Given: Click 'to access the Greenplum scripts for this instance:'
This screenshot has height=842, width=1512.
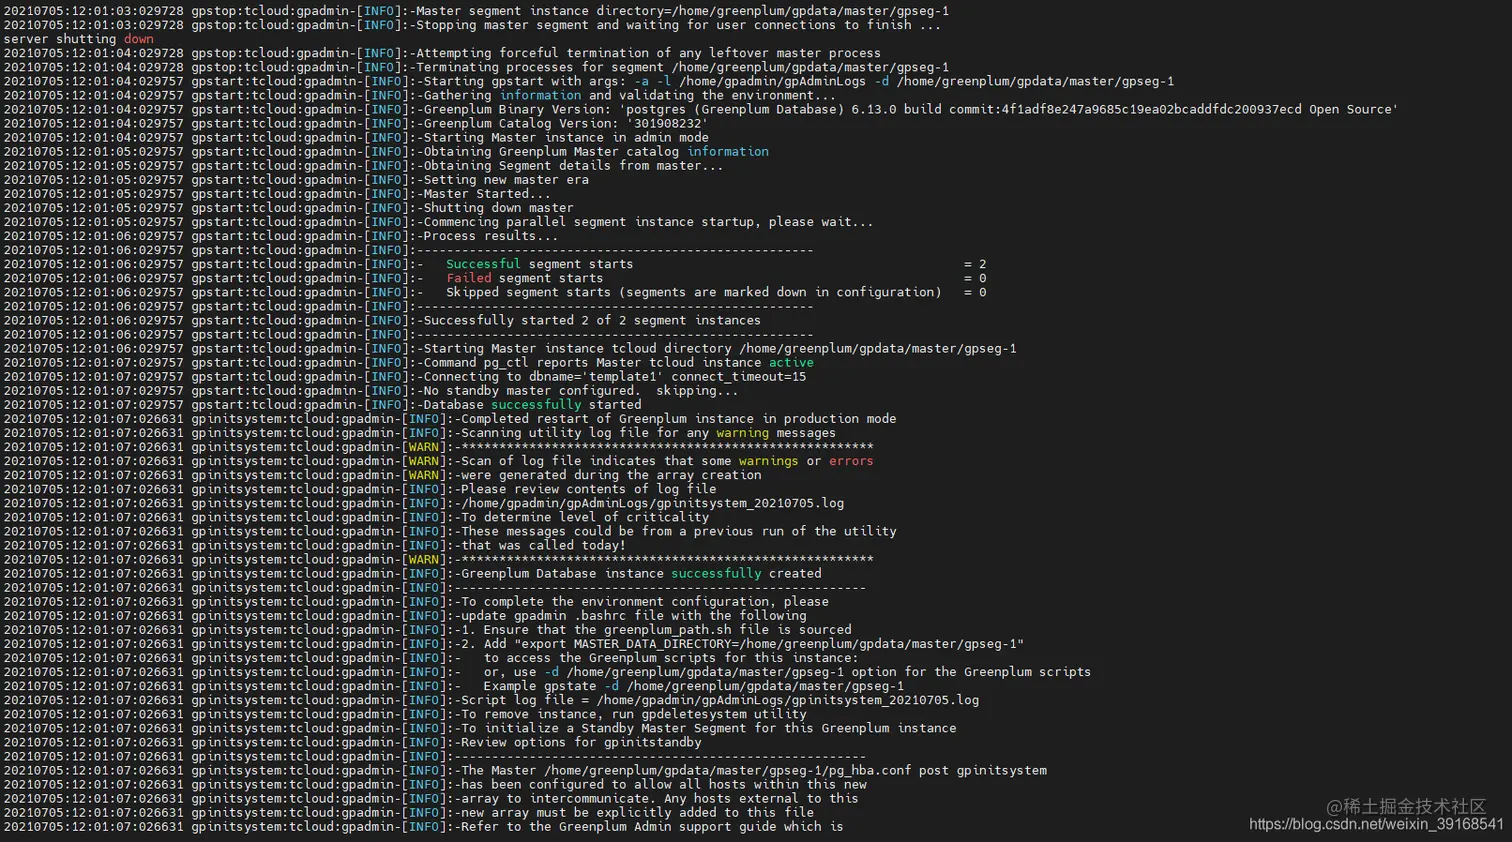Looking at the screenshot, I should (x=671, y=658).
